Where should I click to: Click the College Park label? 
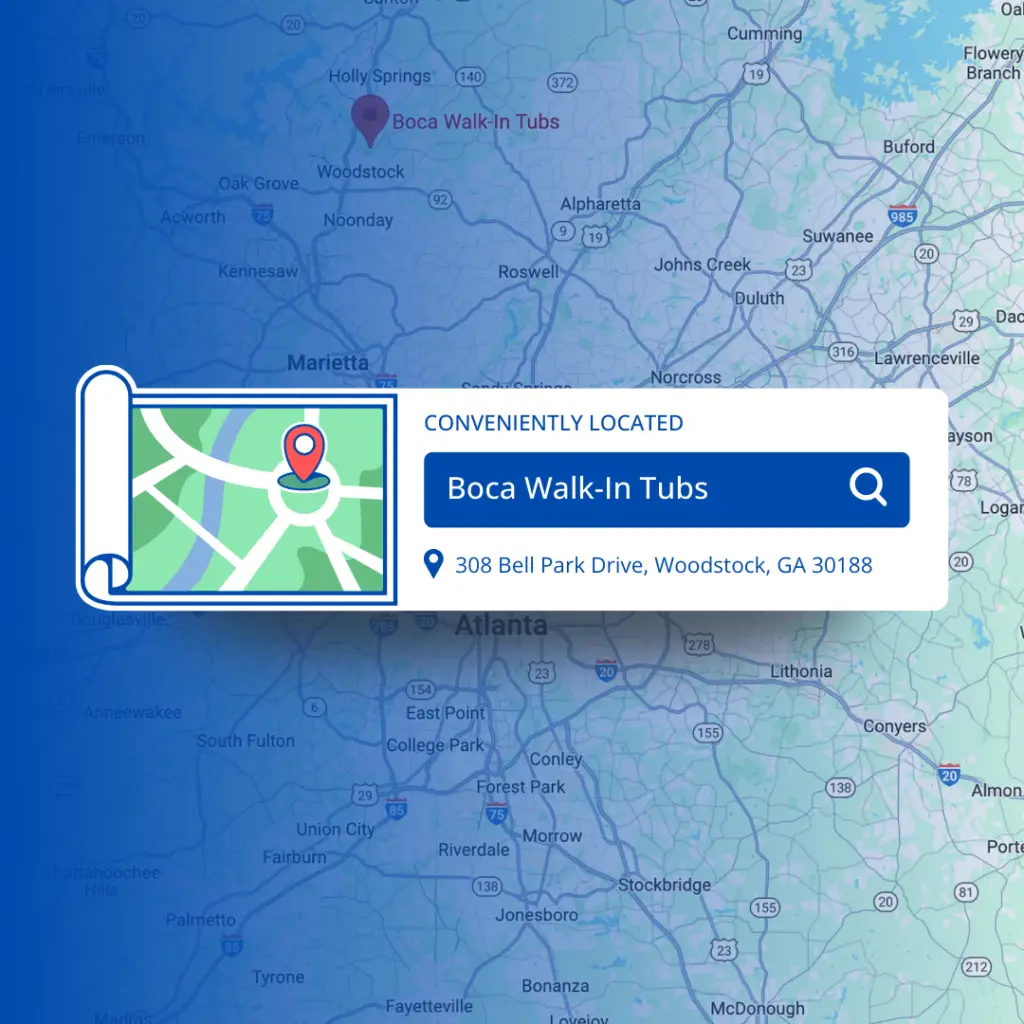pyautogui.click(x=435, y=745)
